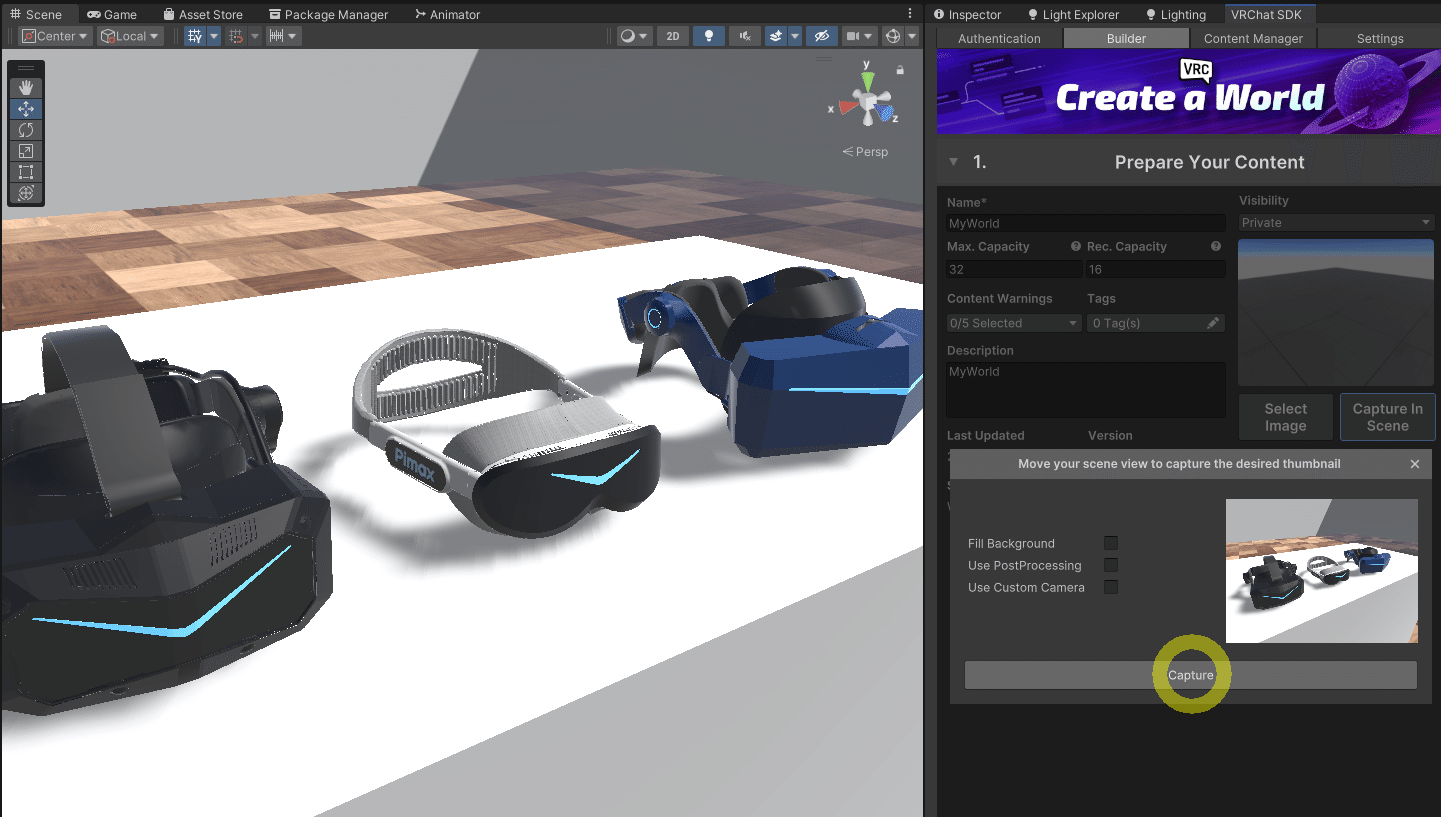Open the Center pivot mode dropdown
This screenshot has height=817, width=1441.
point(55,36)
